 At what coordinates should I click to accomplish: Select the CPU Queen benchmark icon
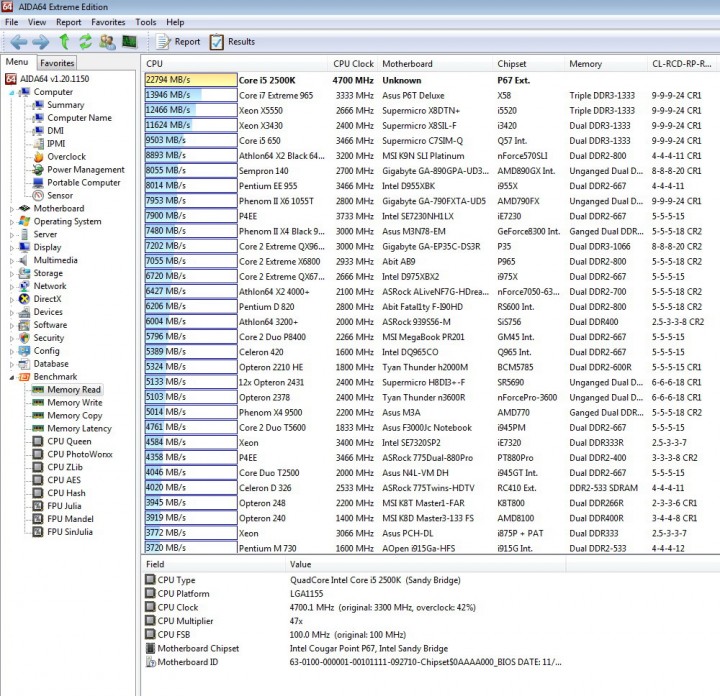(x=39, y=441)
